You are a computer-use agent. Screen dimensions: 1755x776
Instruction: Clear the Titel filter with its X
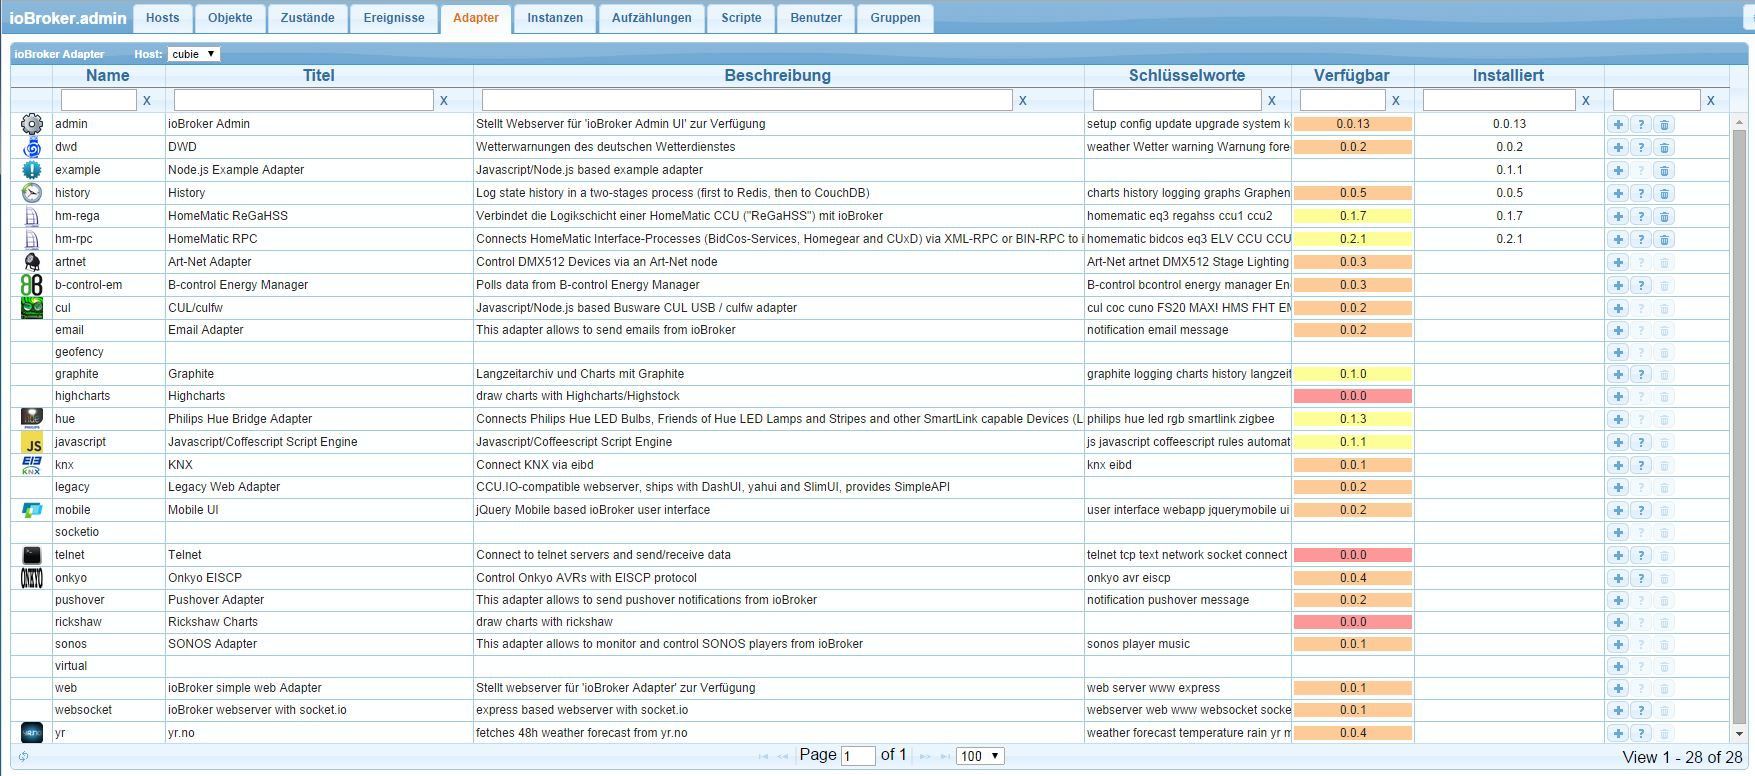[x=444, y=100]
